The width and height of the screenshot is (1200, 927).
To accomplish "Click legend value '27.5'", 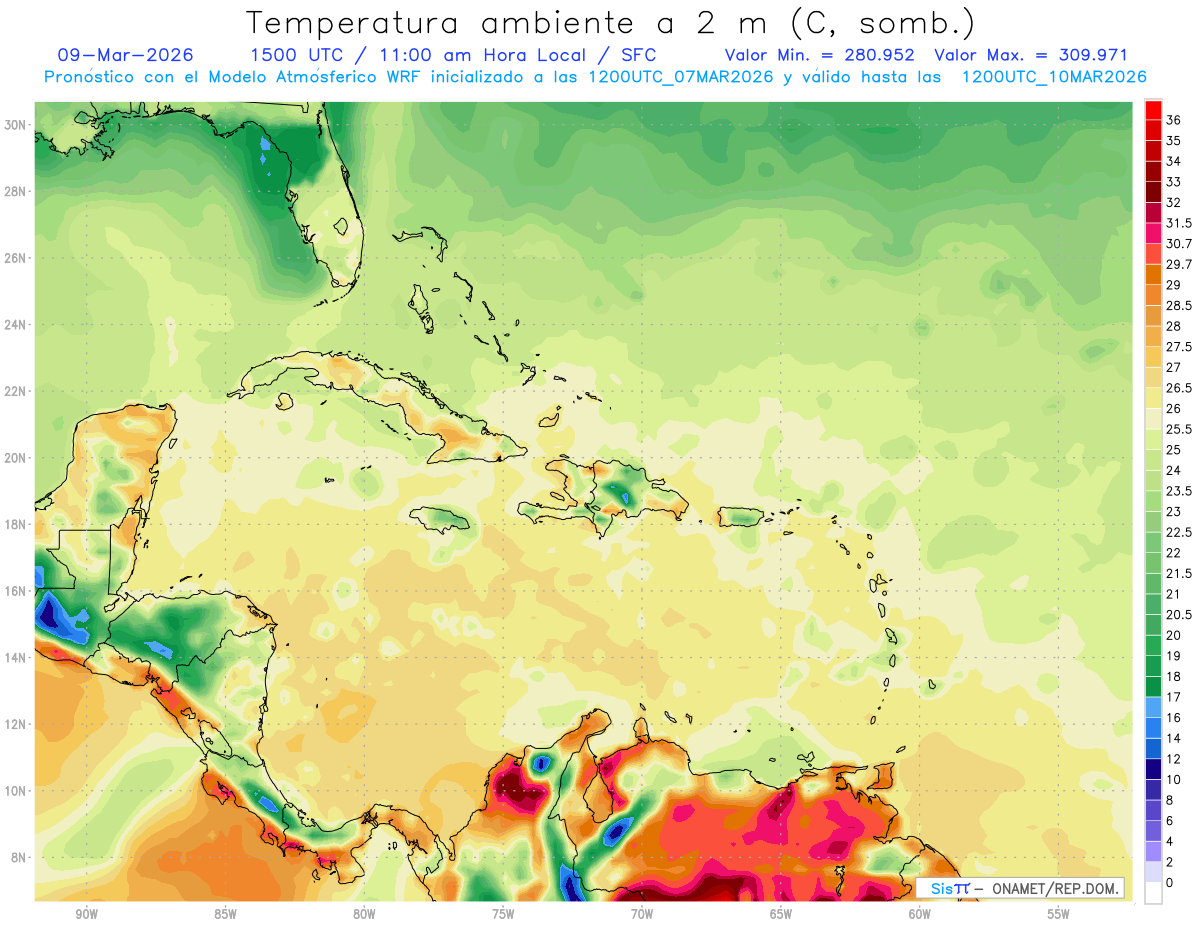I will [x=1179, y=347].
